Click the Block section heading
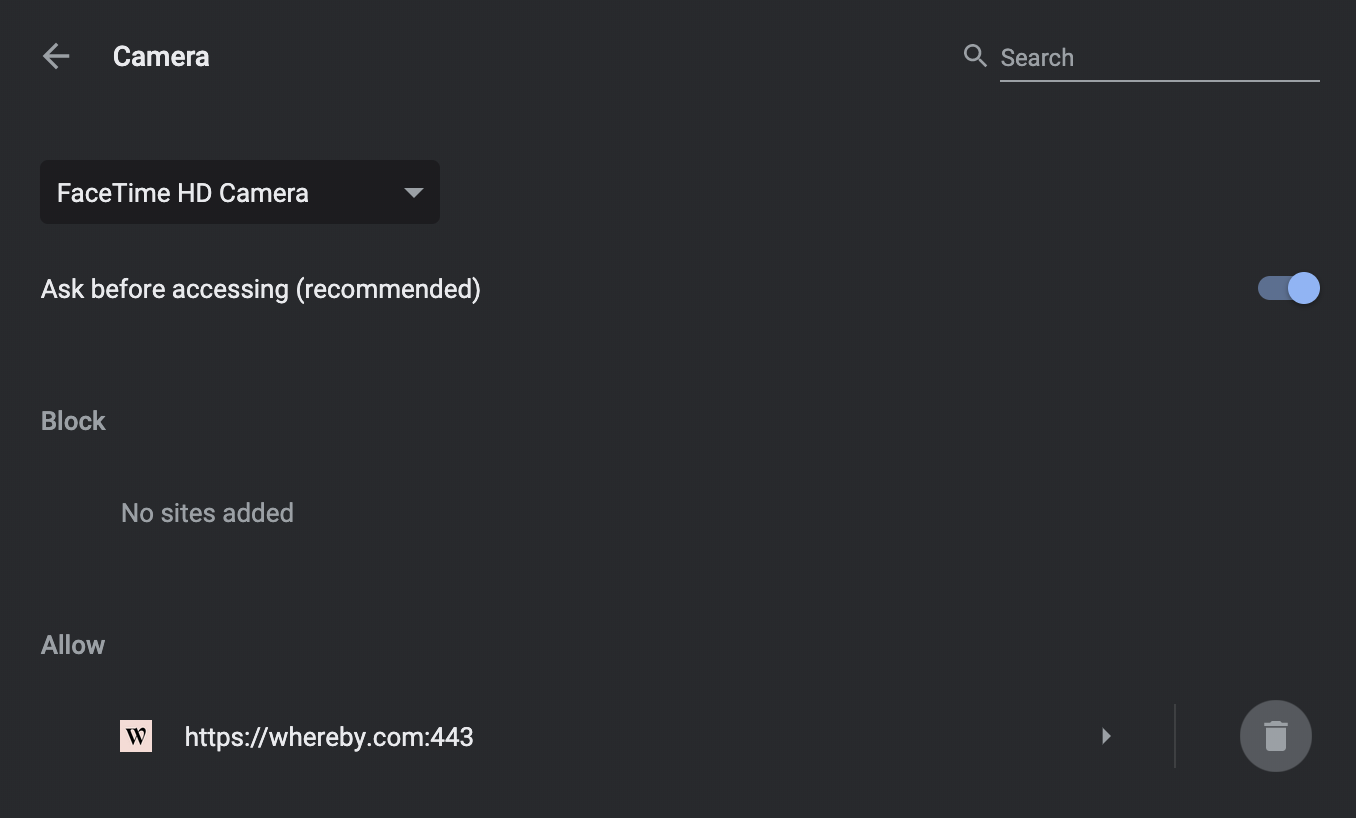The height and width of the screenshot is (818, 1356). [73, 421]
